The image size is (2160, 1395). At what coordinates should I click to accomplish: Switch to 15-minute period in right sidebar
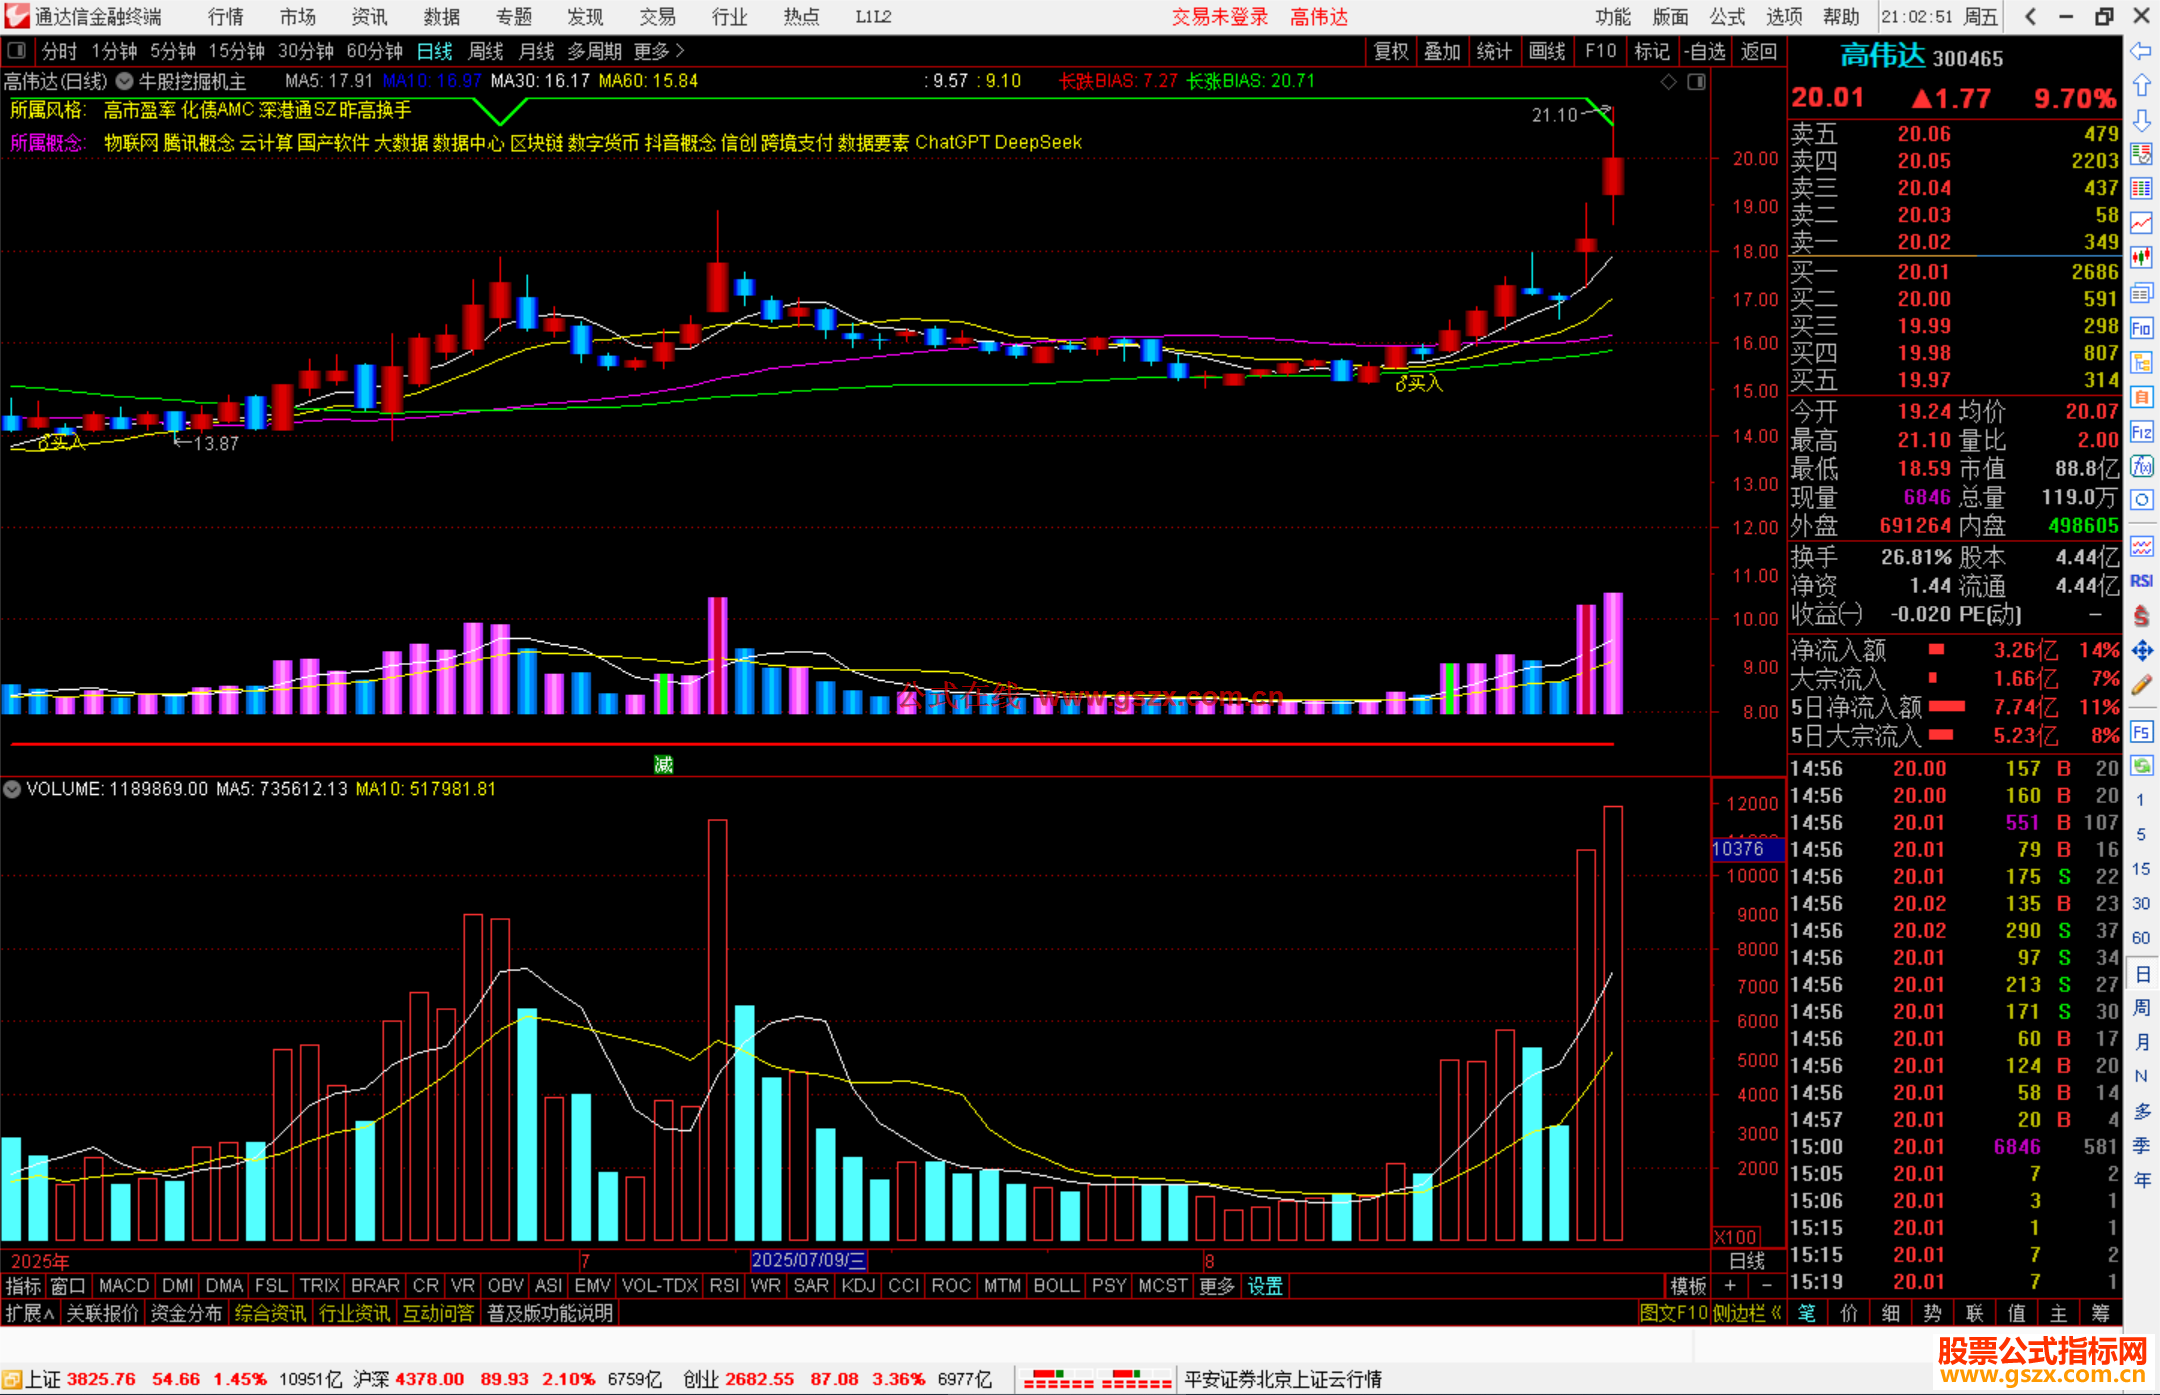[2141, 869]
